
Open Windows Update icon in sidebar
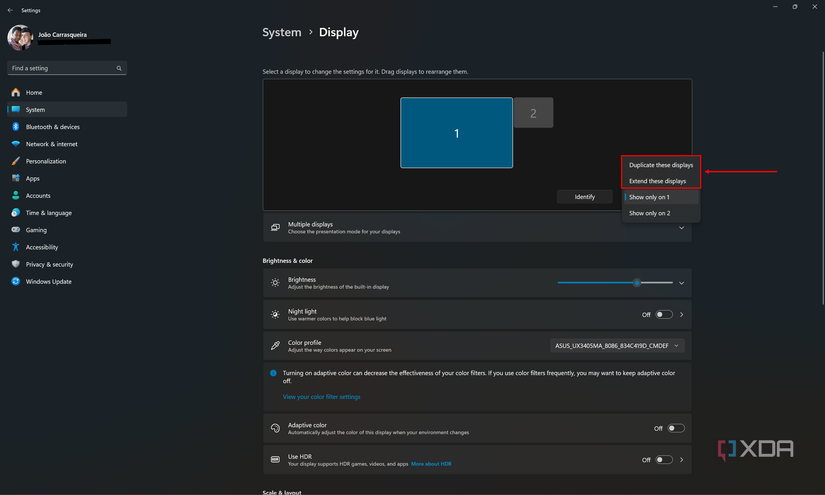16,281
